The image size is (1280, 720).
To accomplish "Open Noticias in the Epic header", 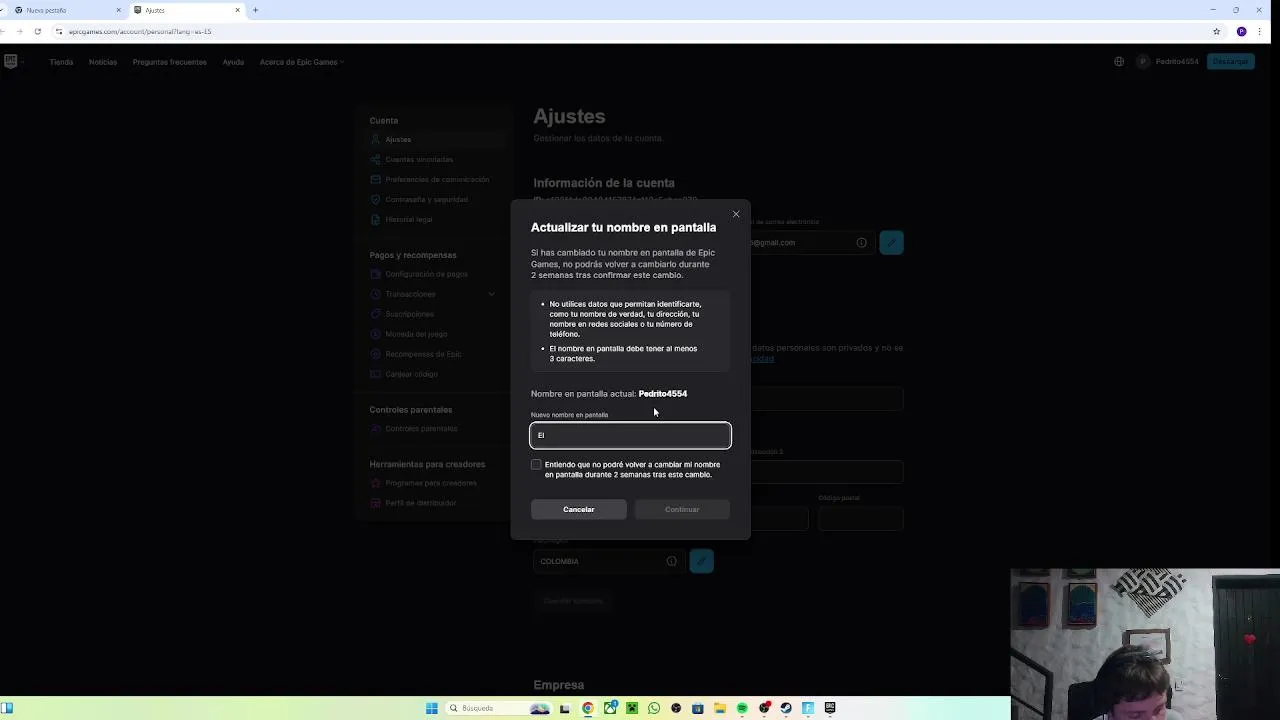I will [x=103, y=62].
